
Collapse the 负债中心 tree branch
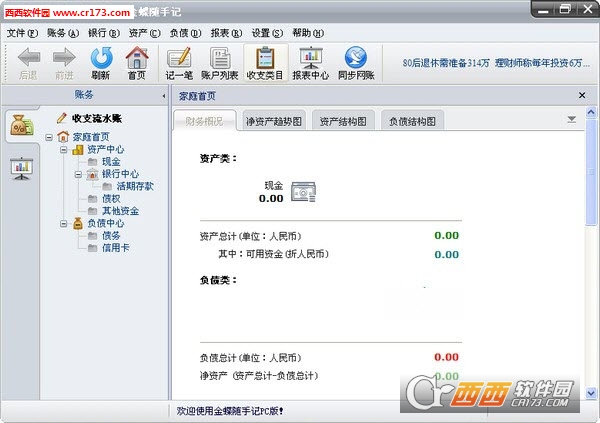pos(63,223)
